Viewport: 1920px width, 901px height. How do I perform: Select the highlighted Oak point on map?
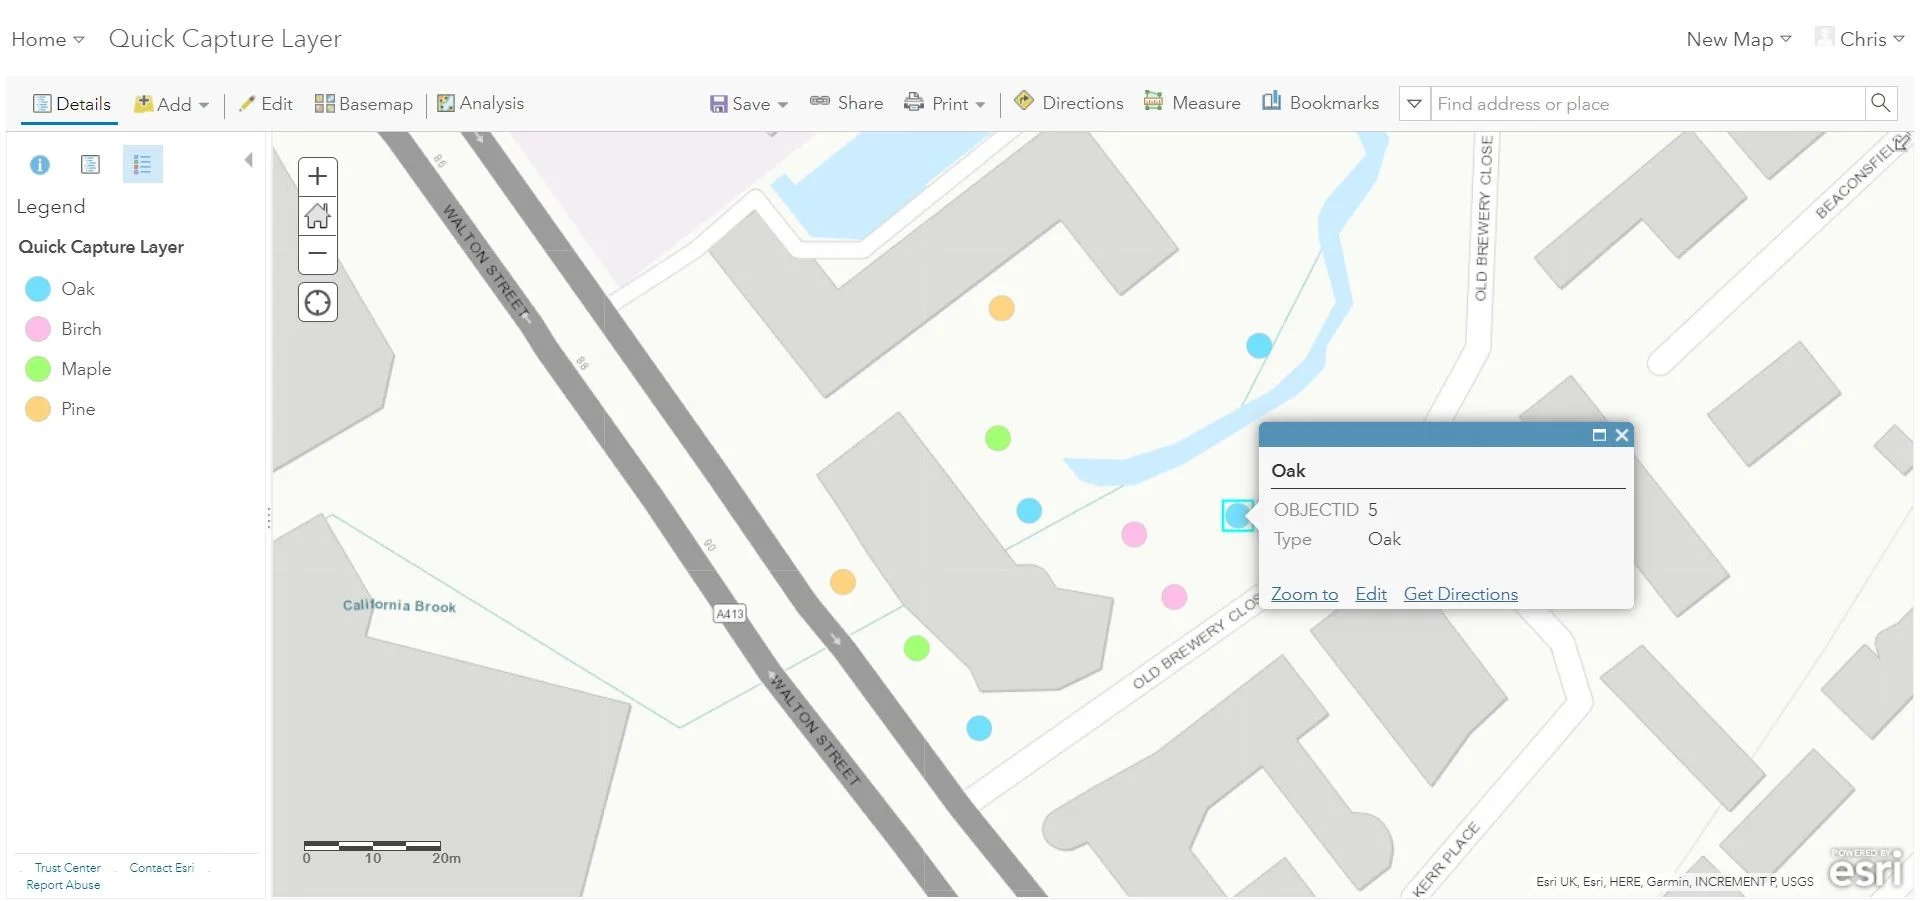(1237, 515)
